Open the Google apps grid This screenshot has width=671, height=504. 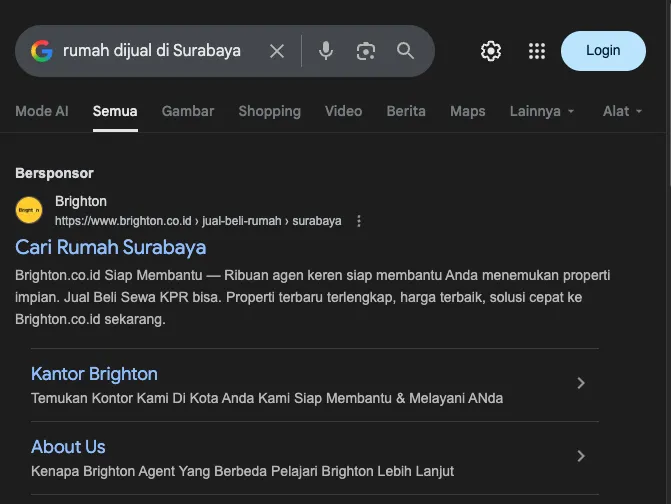click(x=537, y=51)
